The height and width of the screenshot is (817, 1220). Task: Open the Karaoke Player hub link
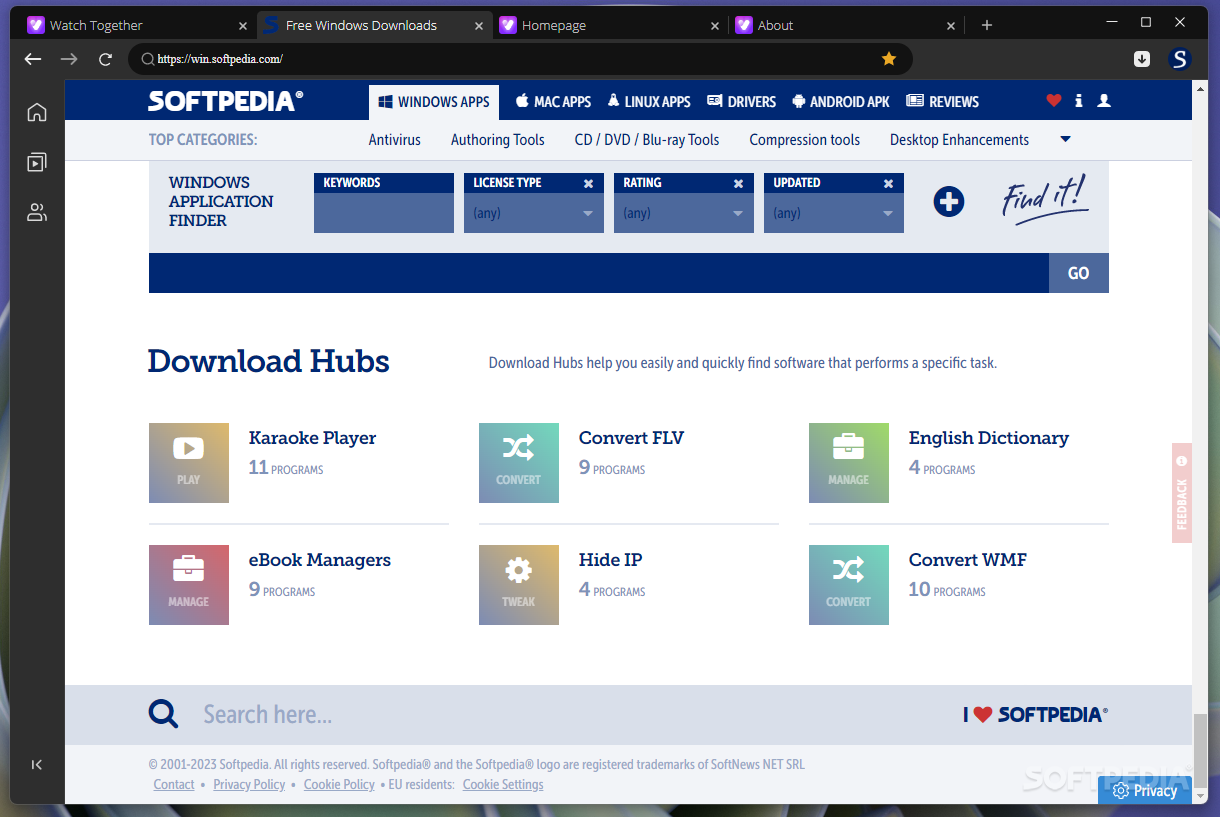click(313, 438)
